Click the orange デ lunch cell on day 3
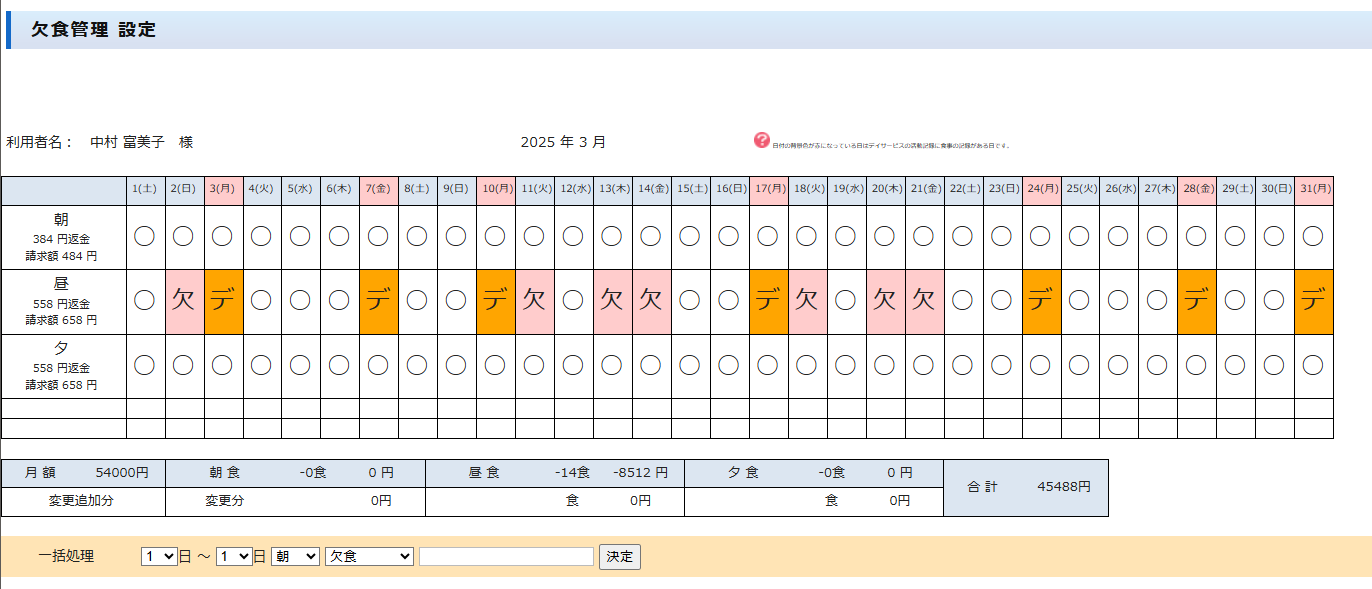This screenshot has width=1372, height=589. point(223,301)
